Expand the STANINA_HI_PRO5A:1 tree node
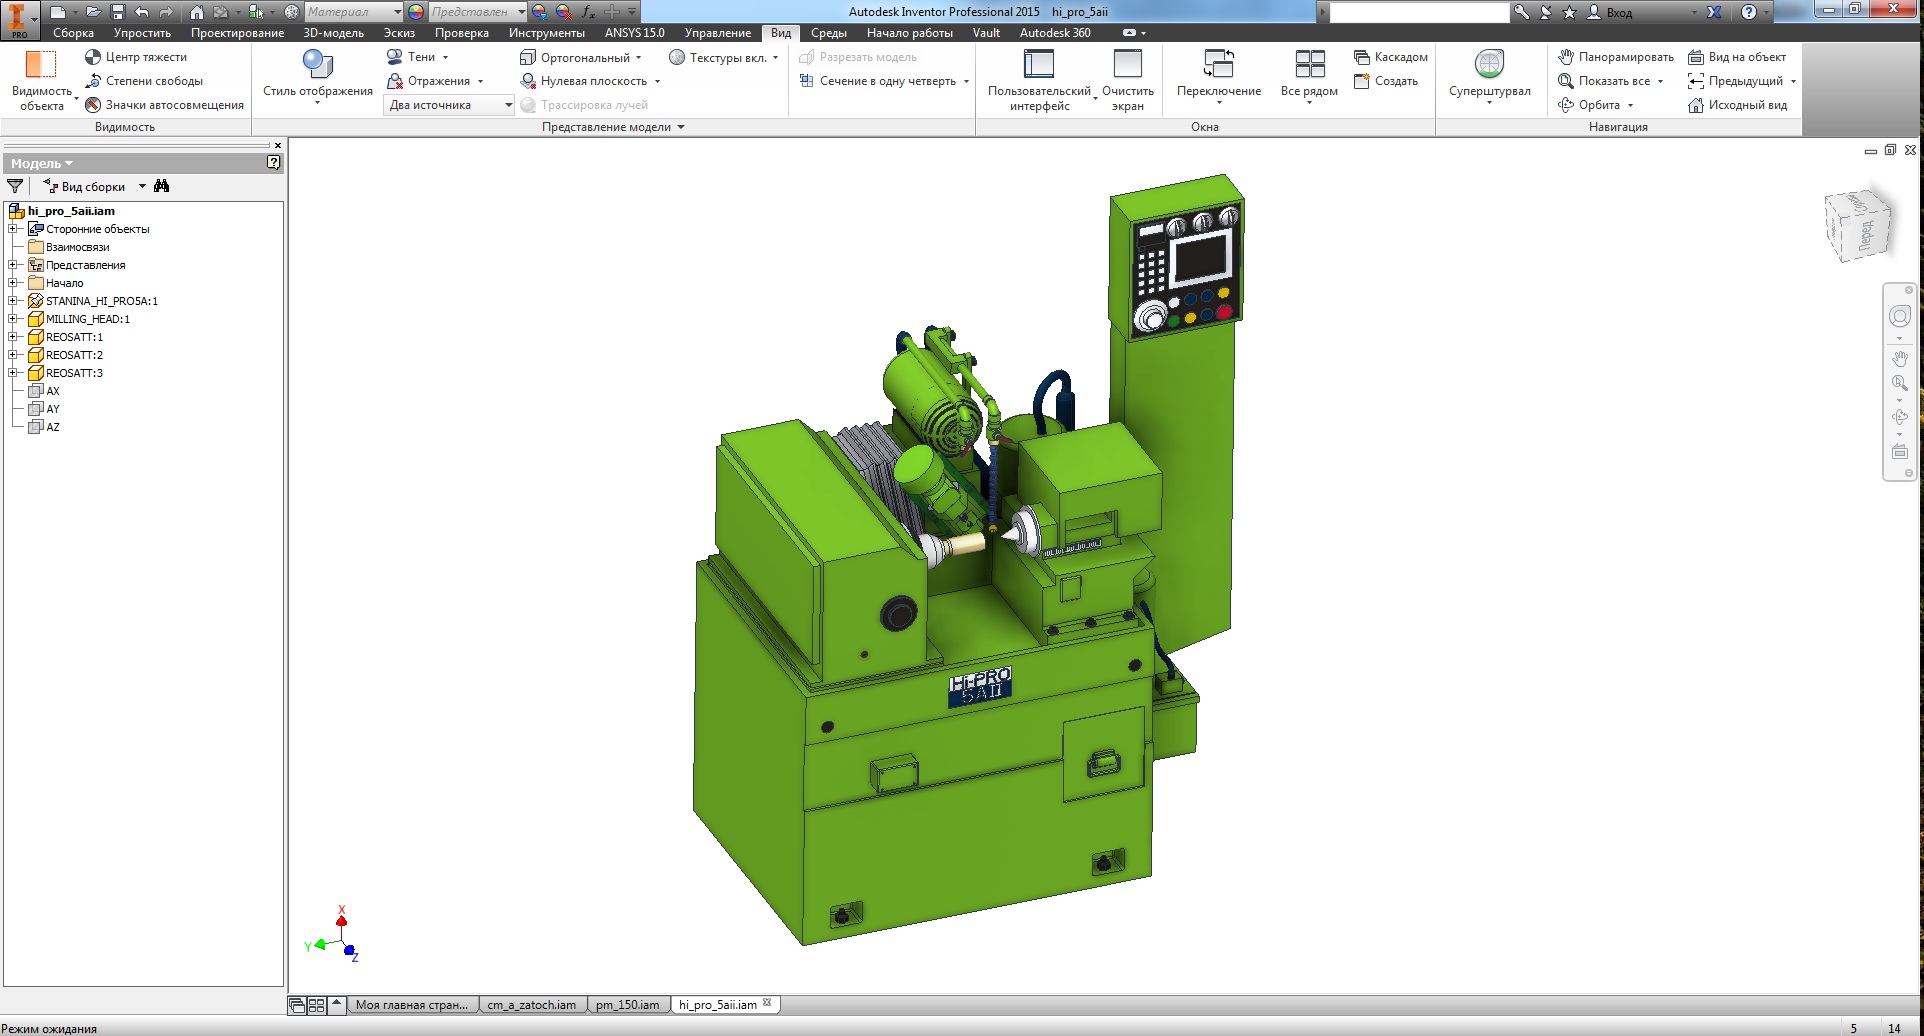The width and height of the screenshot is (1924, 1036). (12, 301)
